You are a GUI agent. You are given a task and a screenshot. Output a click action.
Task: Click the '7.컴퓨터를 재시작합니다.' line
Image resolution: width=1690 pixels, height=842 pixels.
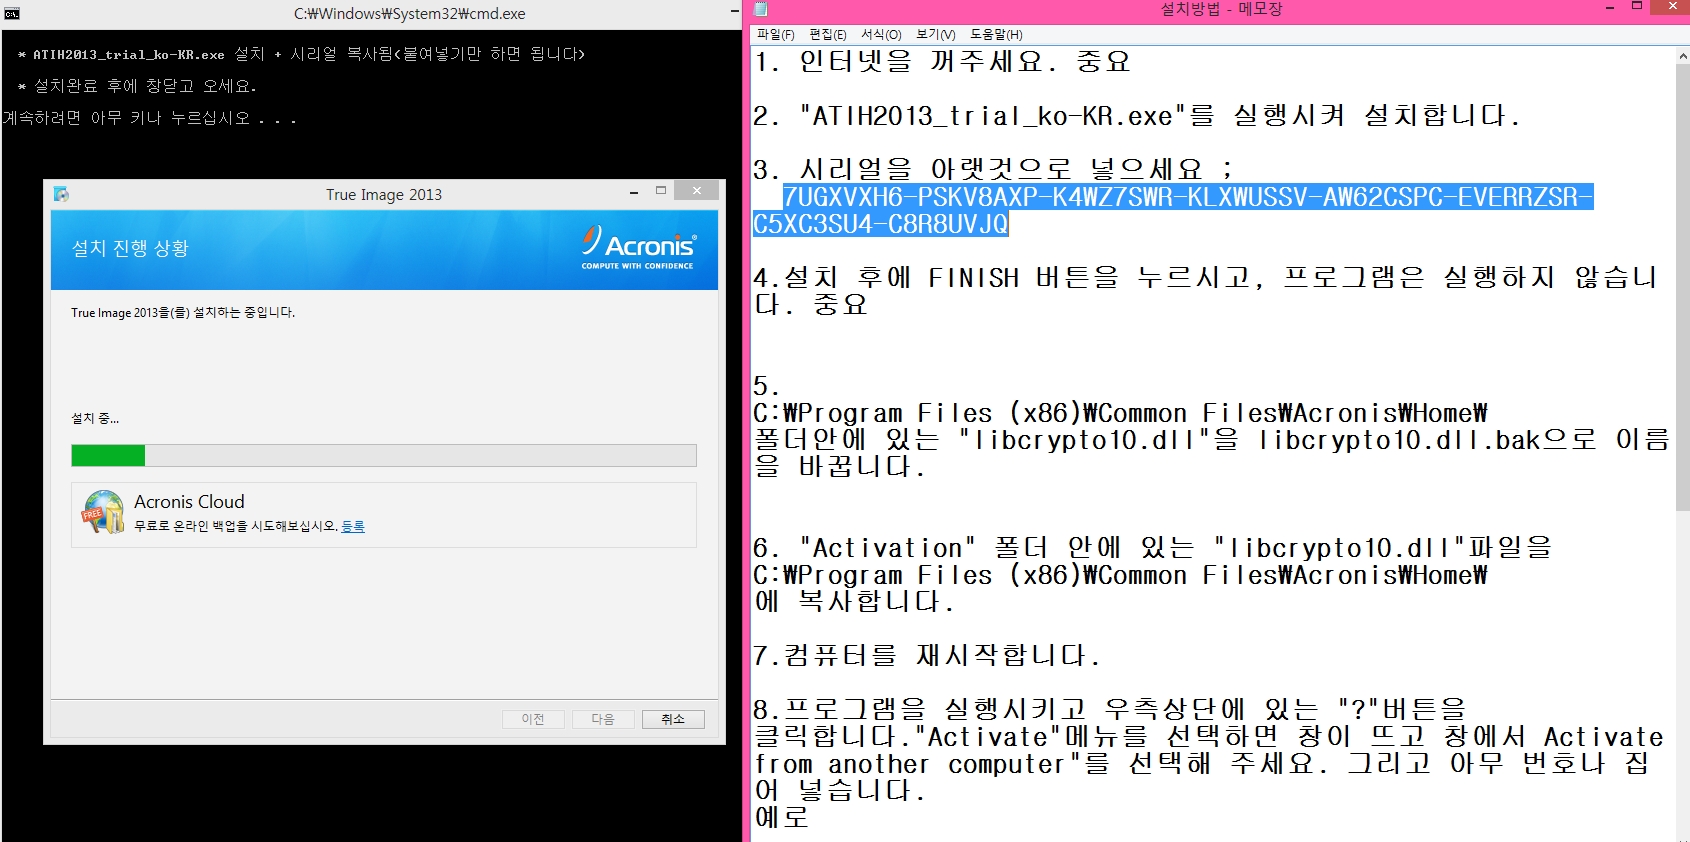pyautogui.click(x=927, y=656)
